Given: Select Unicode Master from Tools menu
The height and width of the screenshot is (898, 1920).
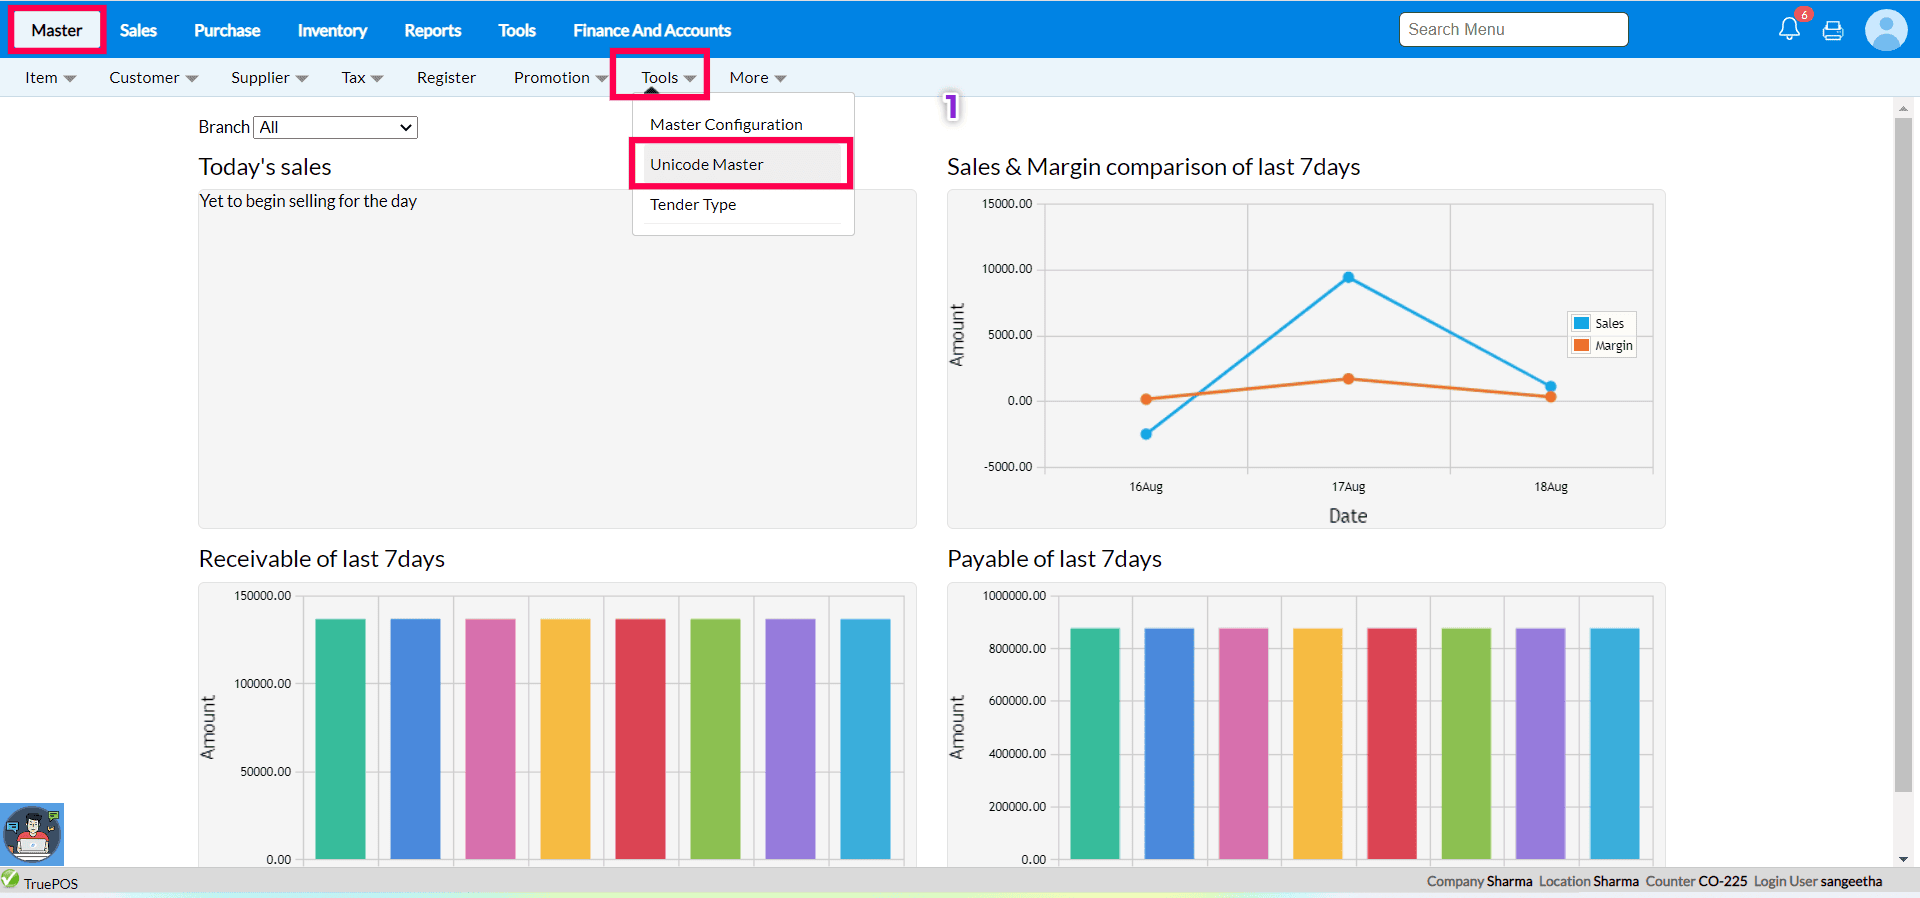Looking at the screenshot, I should [x=706, y=165].
